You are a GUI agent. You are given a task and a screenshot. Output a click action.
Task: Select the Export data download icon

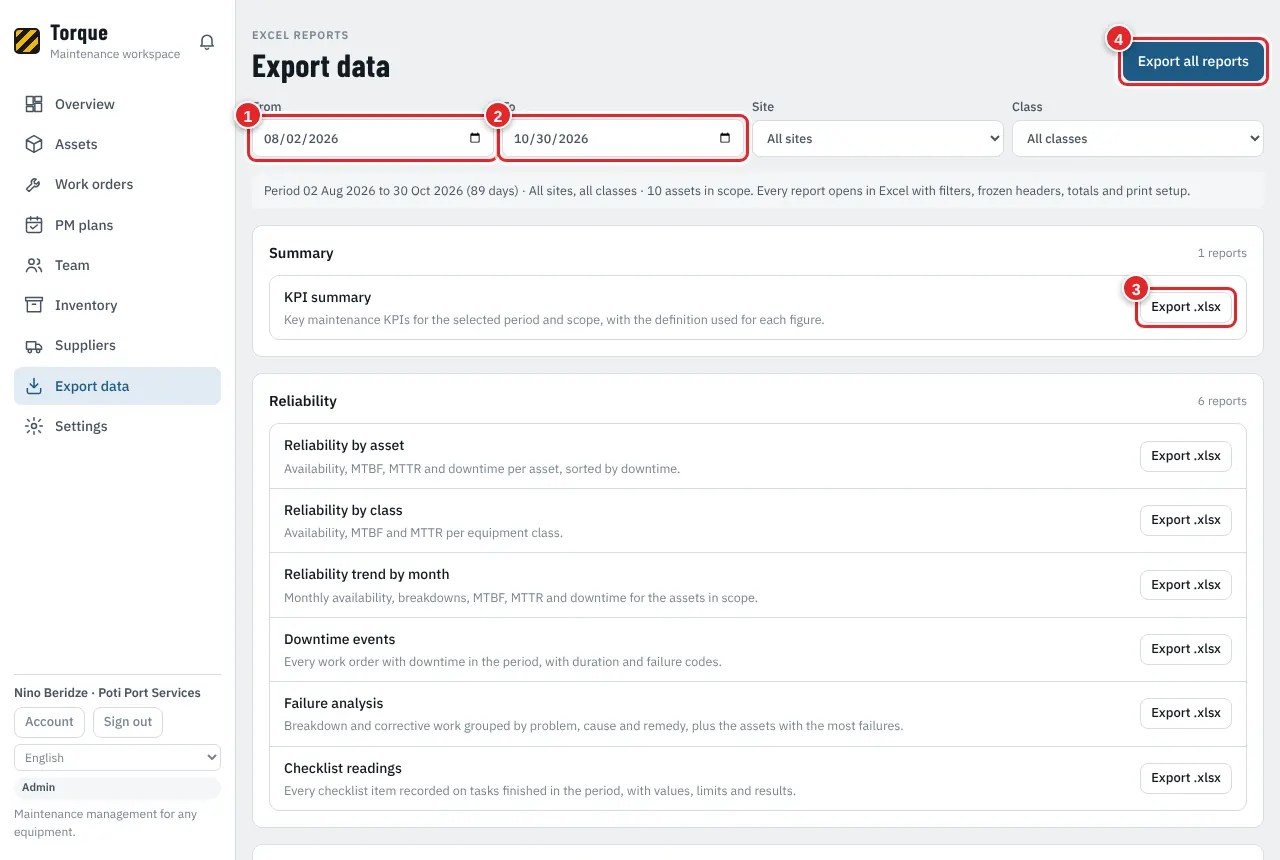tap(34, 386)
